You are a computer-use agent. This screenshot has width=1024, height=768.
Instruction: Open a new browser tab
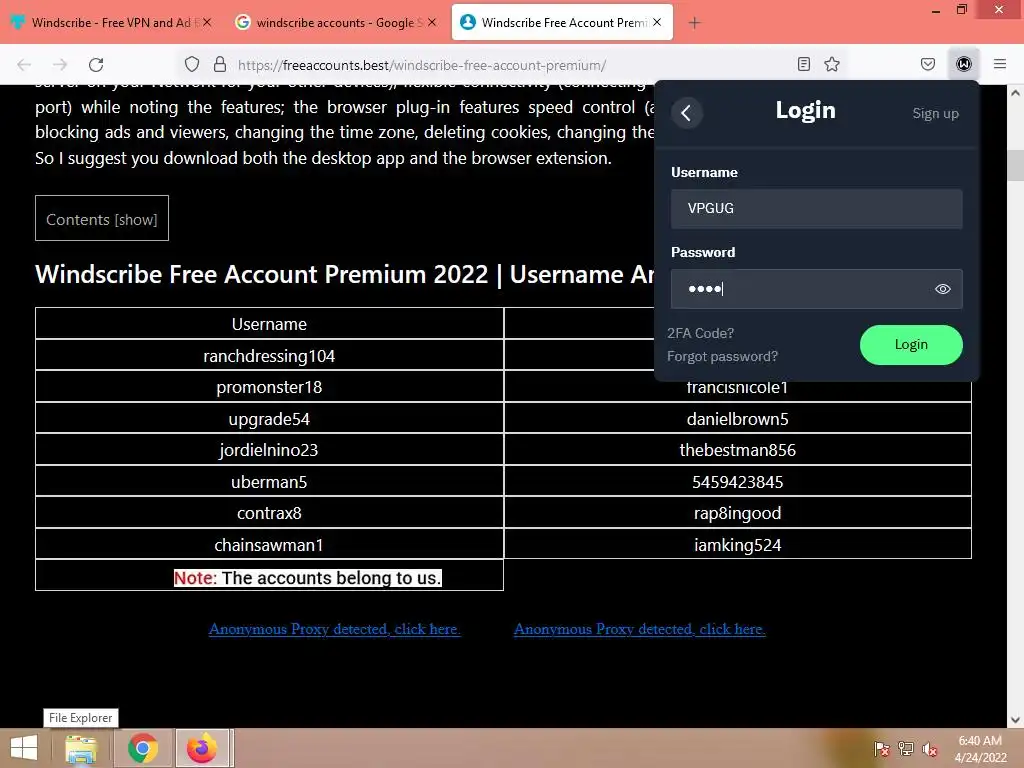coord(694,23)
